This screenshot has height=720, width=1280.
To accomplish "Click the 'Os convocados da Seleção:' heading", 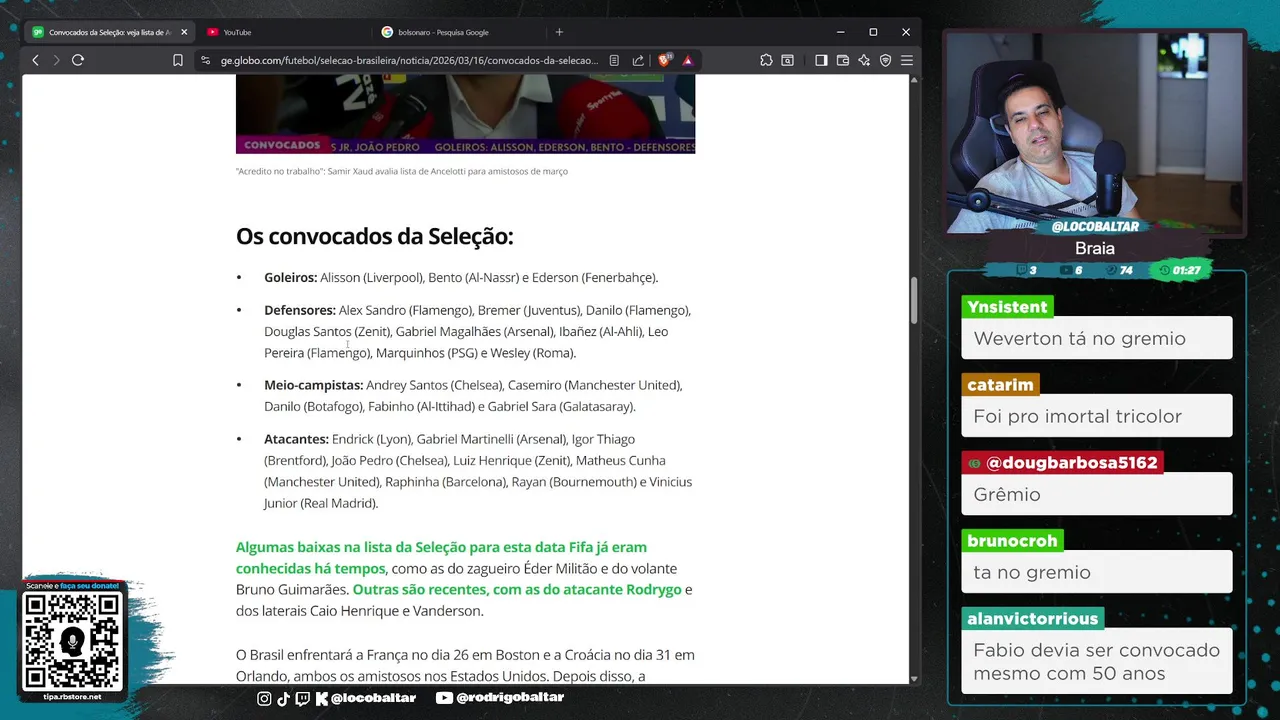I will click(374, 236).
